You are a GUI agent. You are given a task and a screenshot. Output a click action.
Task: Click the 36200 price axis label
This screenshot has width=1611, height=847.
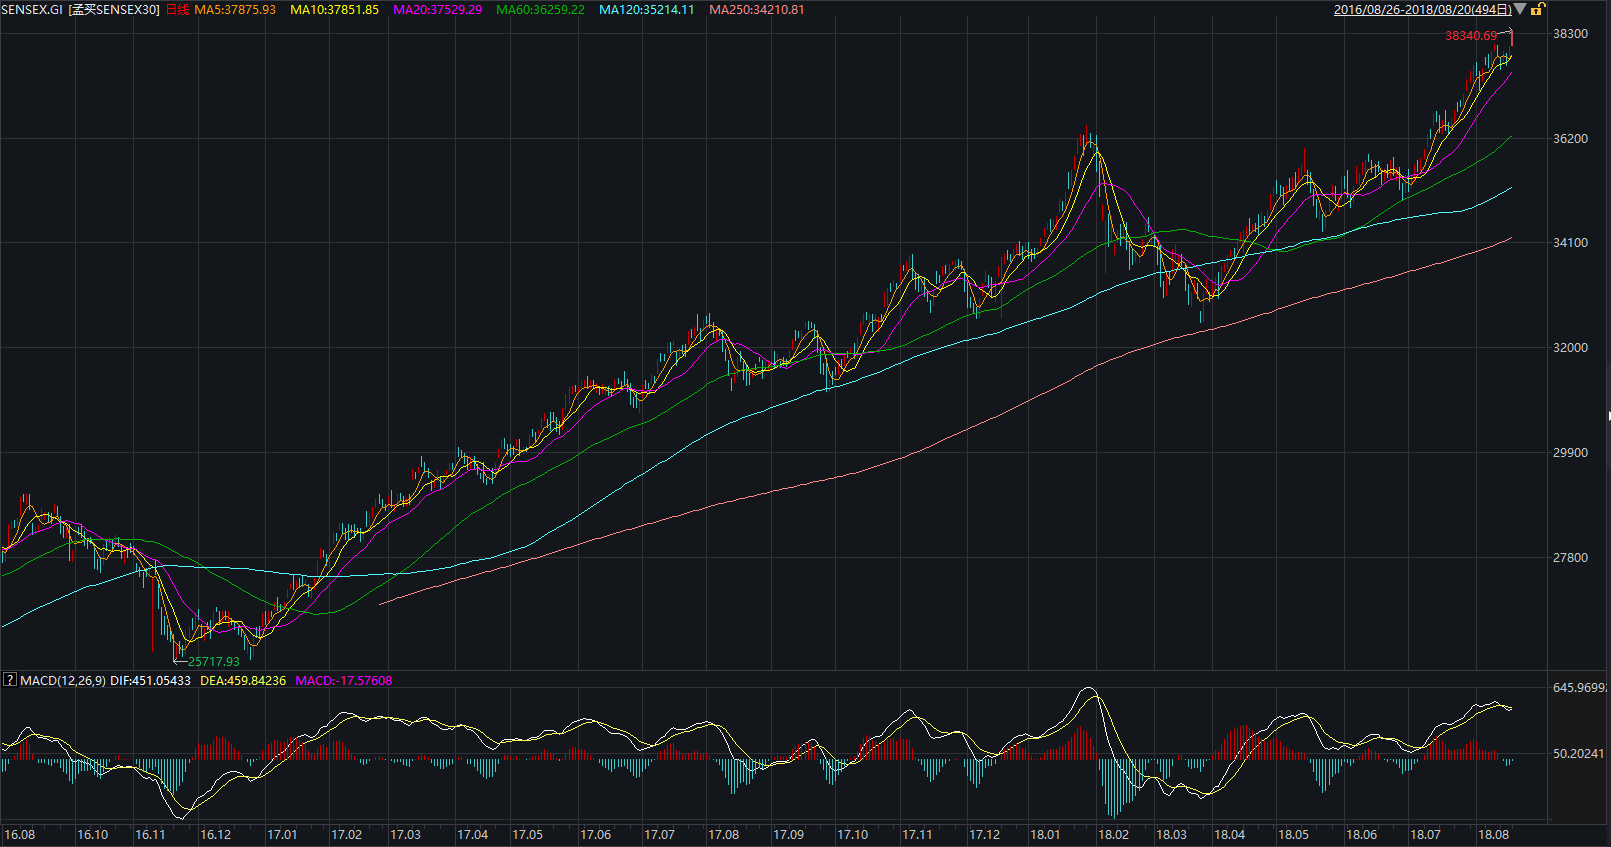click(x=1570, y=139)
